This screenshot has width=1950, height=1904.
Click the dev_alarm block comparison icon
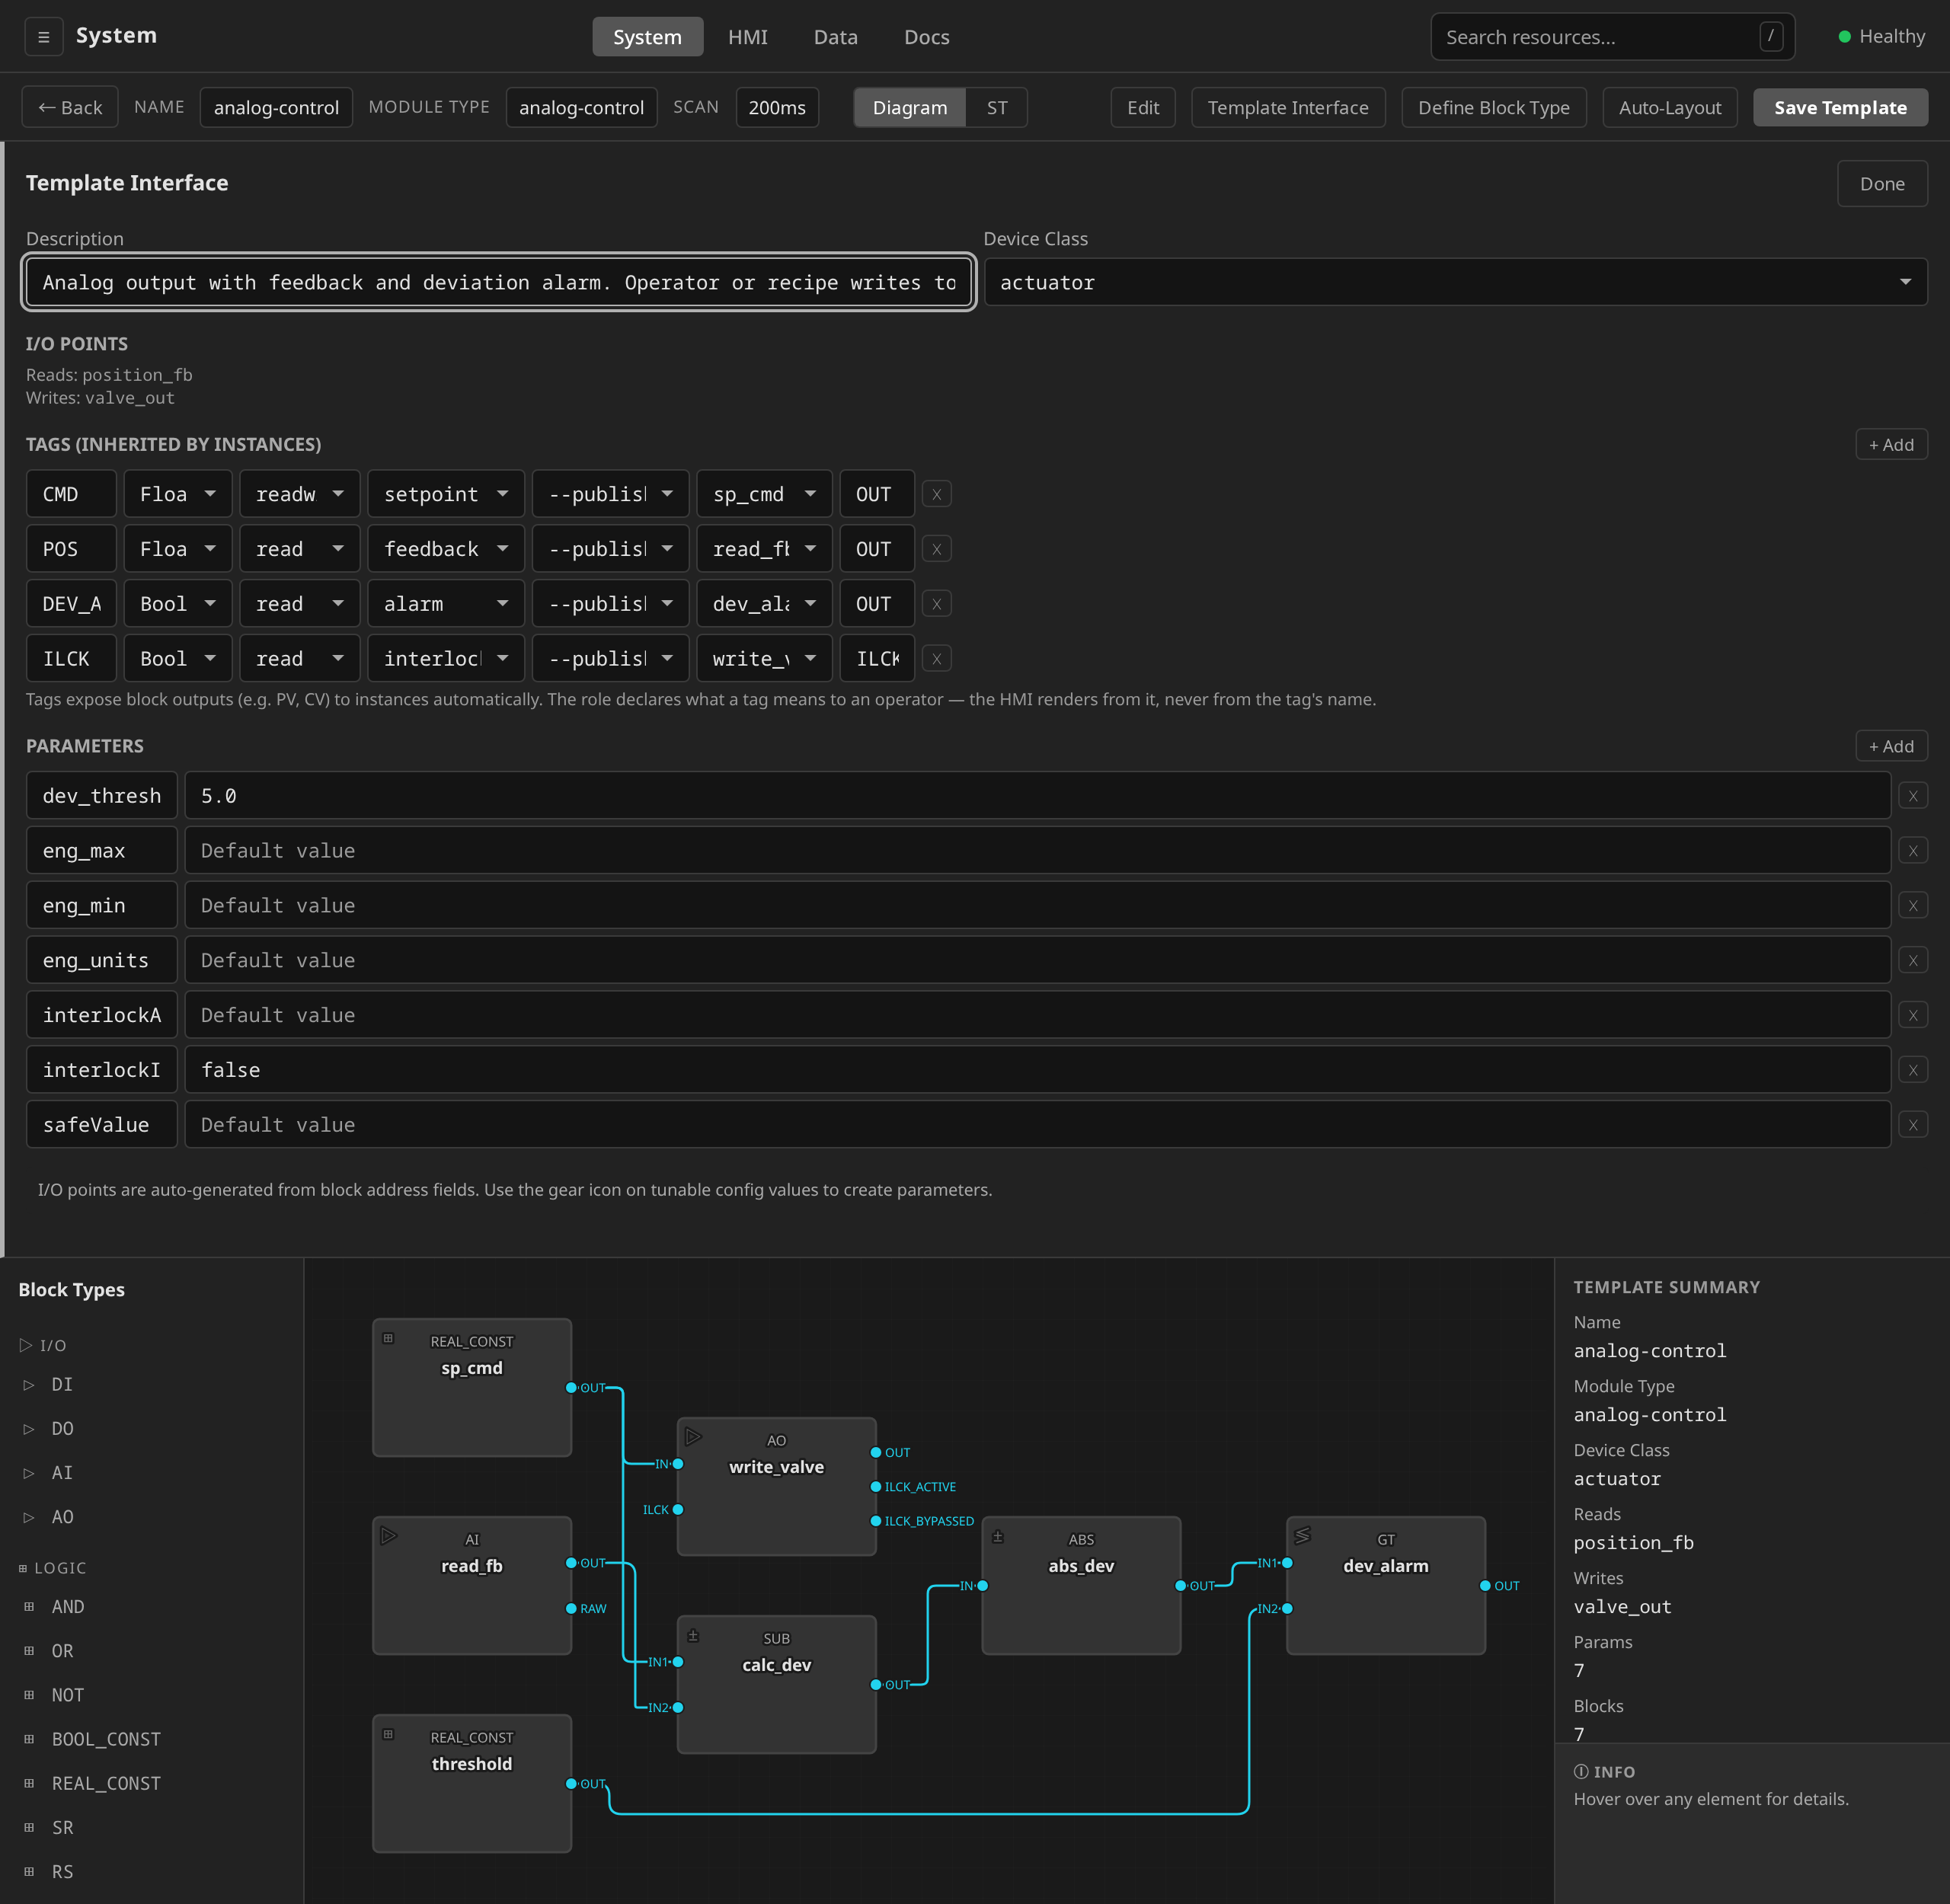1302,1535
